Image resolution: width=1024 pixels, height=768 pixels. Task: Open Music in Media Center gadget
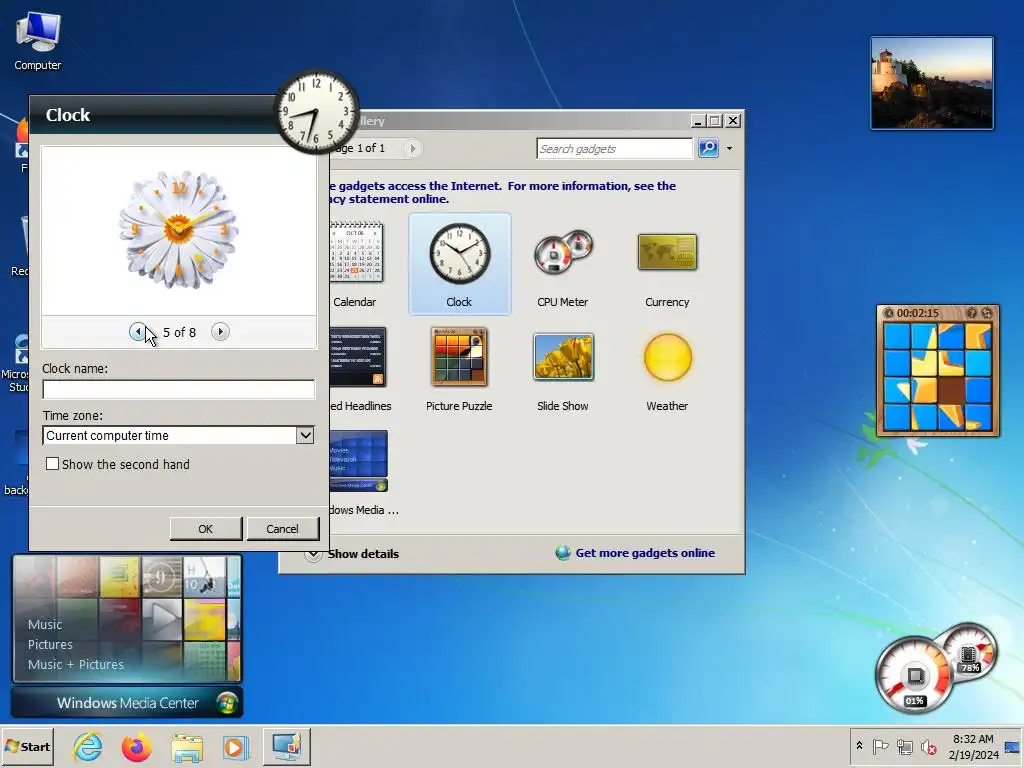(x=45, y=624)
